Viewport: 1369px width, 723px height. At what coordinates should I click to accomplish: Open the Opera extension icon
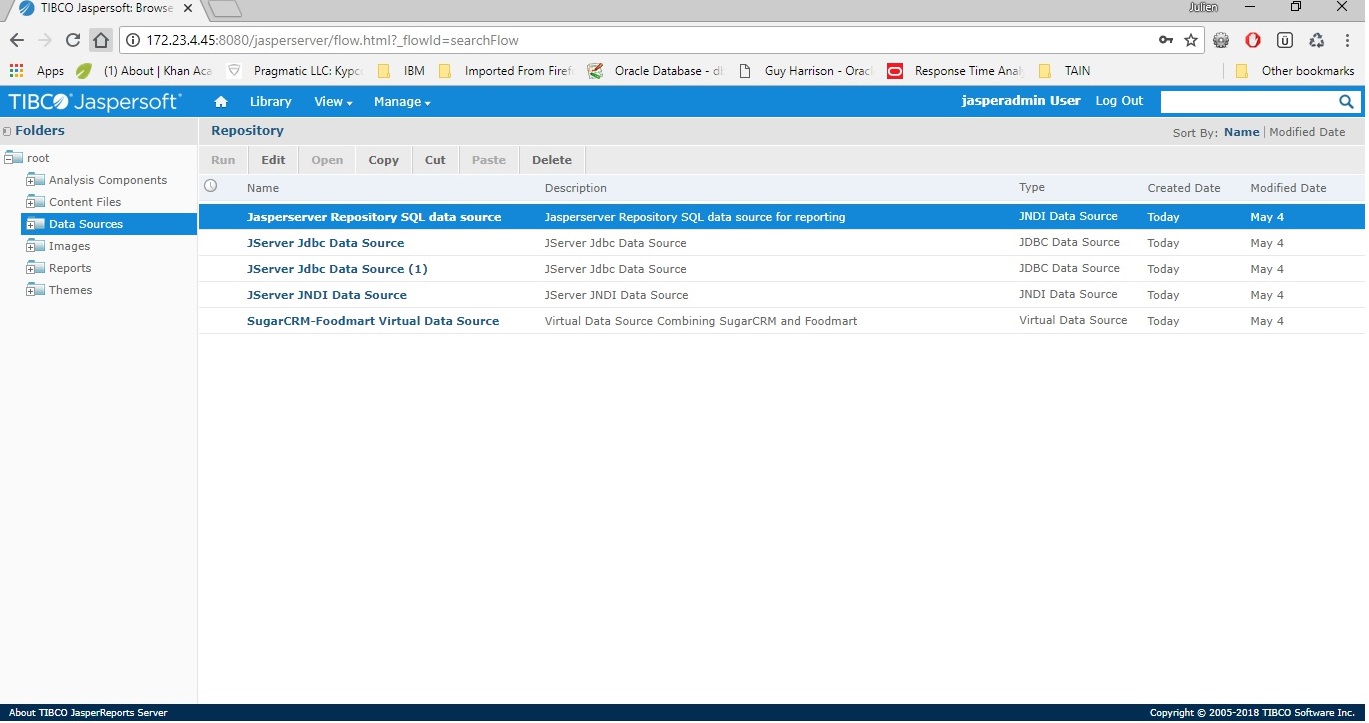[1253, 41]
